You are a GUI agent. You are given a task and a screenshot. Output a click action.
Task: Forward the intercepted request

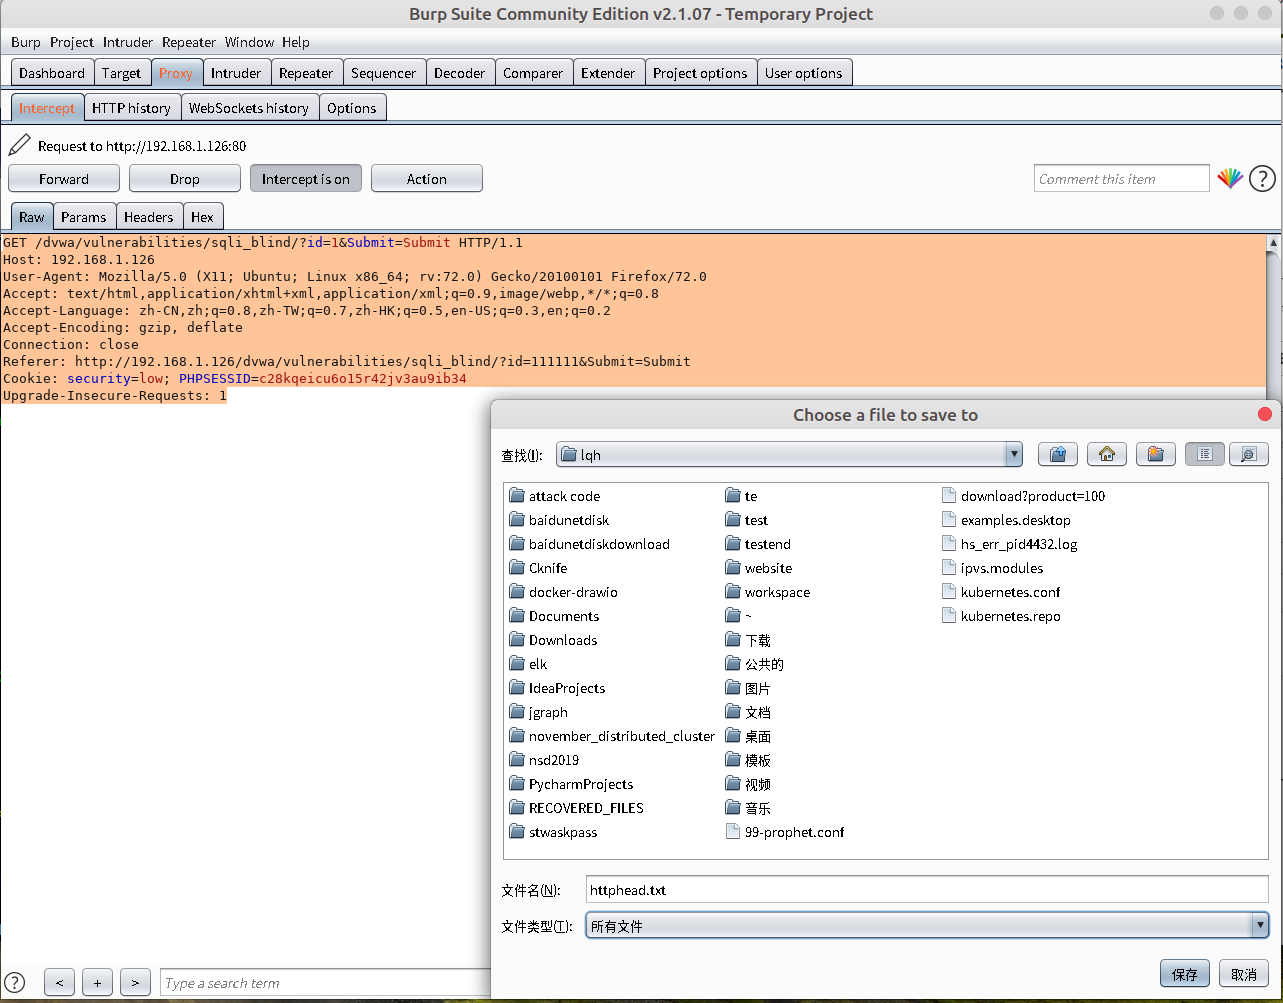(x=64, y=179)
